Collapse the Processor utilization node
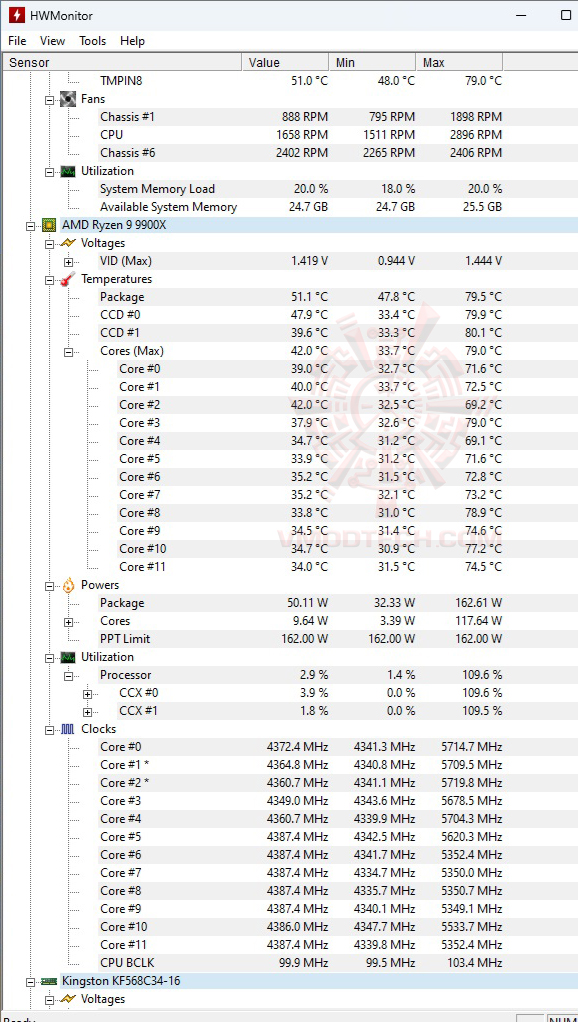The image size is (578, 1022). tap(68, 675)
